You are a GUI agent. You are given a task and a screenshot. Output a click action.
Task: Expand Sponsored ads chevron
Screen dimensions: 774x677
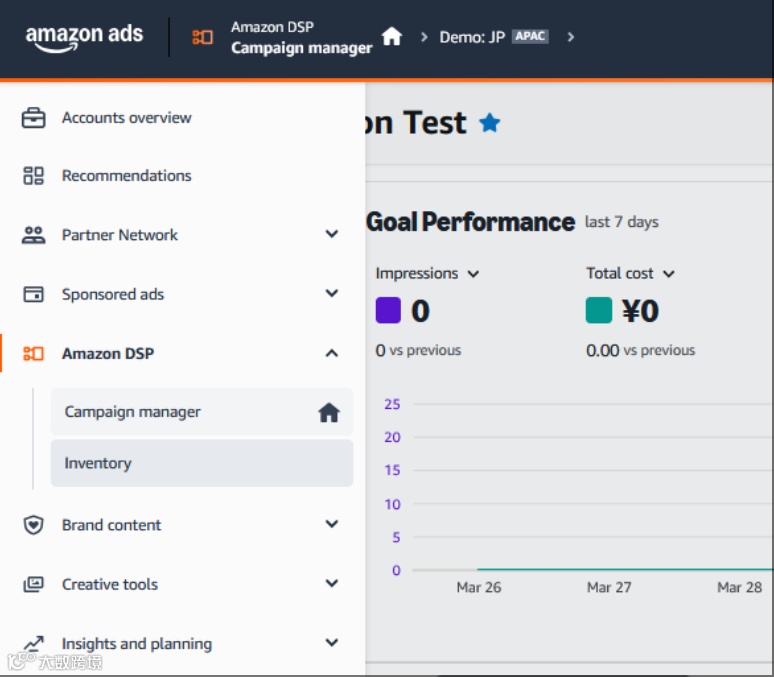point(332,293)
